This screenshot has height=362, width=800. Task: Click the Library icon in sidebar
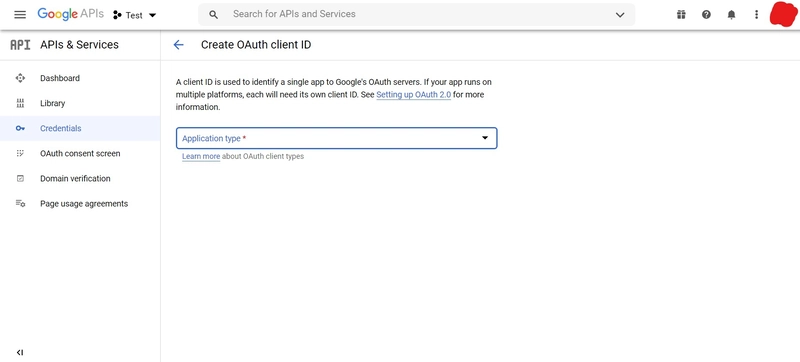coord(20,103)
